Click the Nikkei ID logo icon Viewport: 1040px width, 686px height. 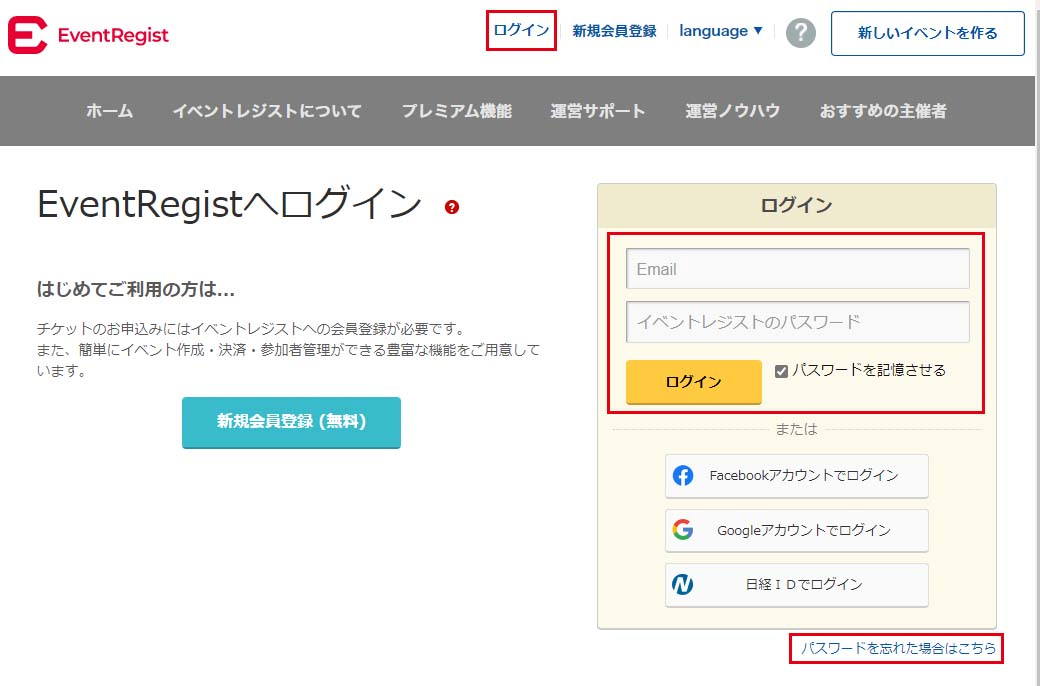(x=682, y=584)
